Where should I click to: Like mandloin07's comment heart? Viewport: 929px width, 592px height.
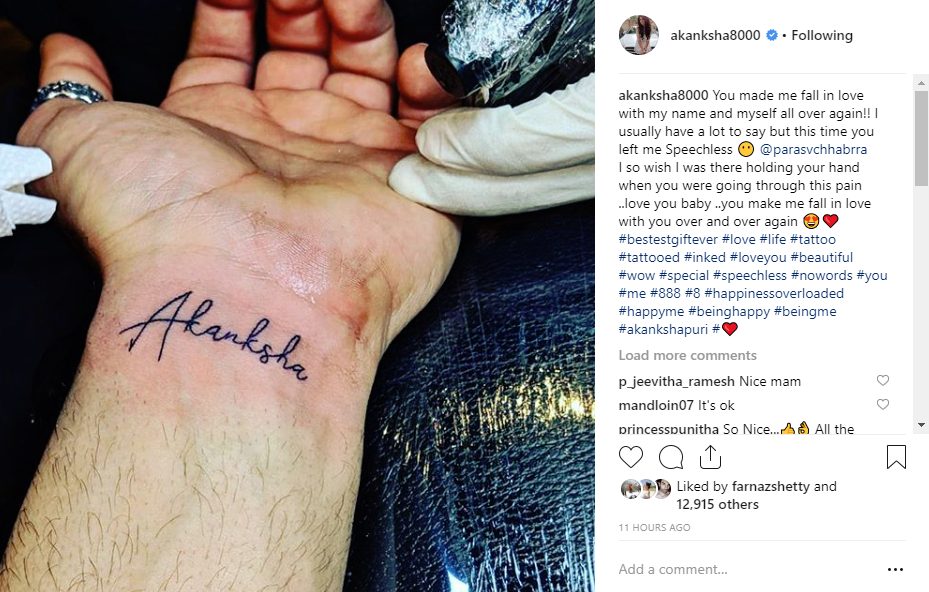(x=883, y=404)
